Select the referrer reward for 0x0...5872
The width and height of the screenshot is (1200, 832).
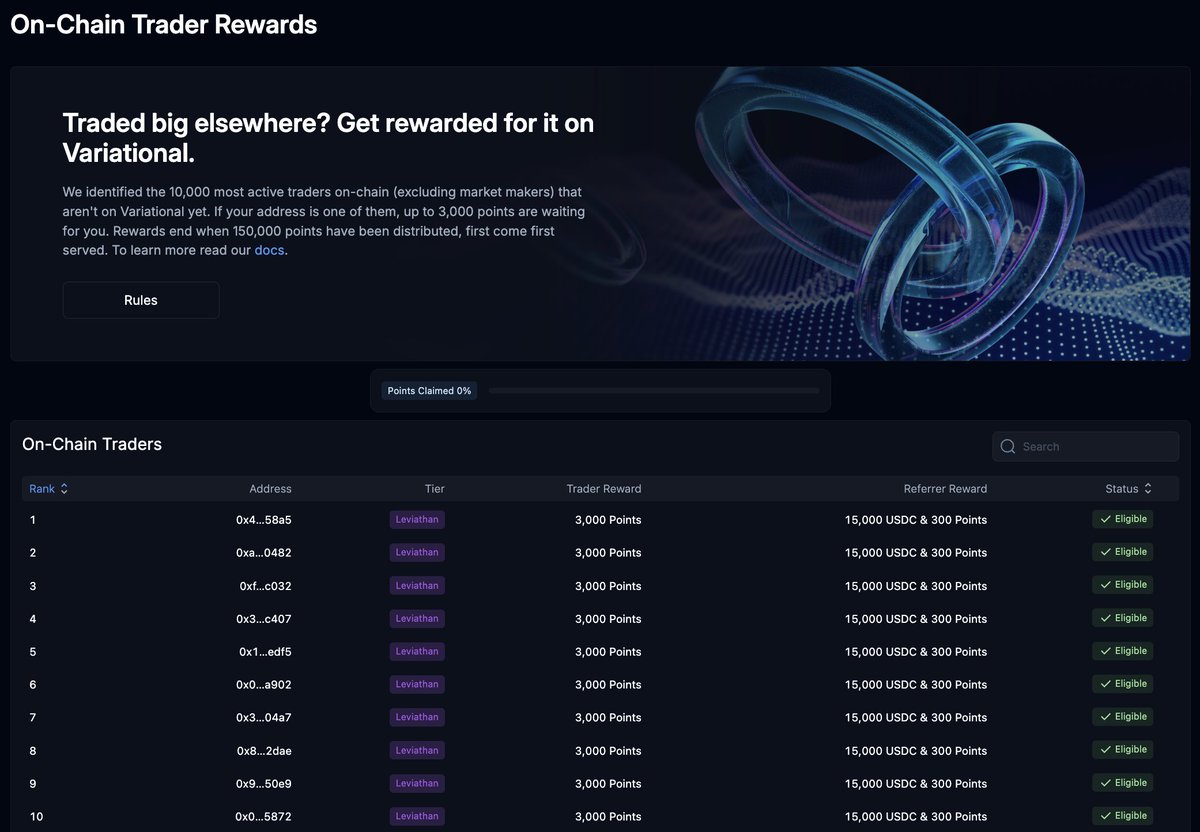916,817
